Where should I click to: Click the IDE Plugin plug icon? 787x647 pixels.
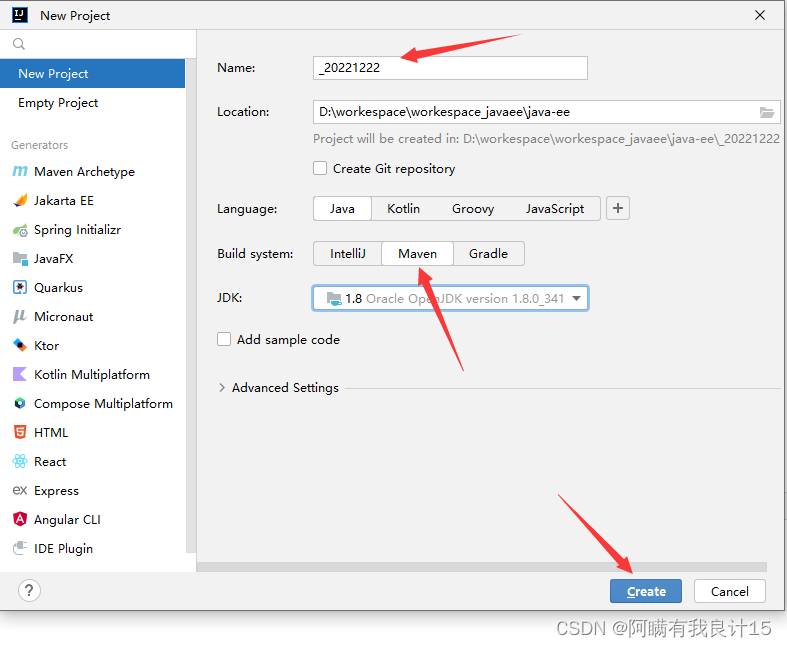click(x=20, y=548)
